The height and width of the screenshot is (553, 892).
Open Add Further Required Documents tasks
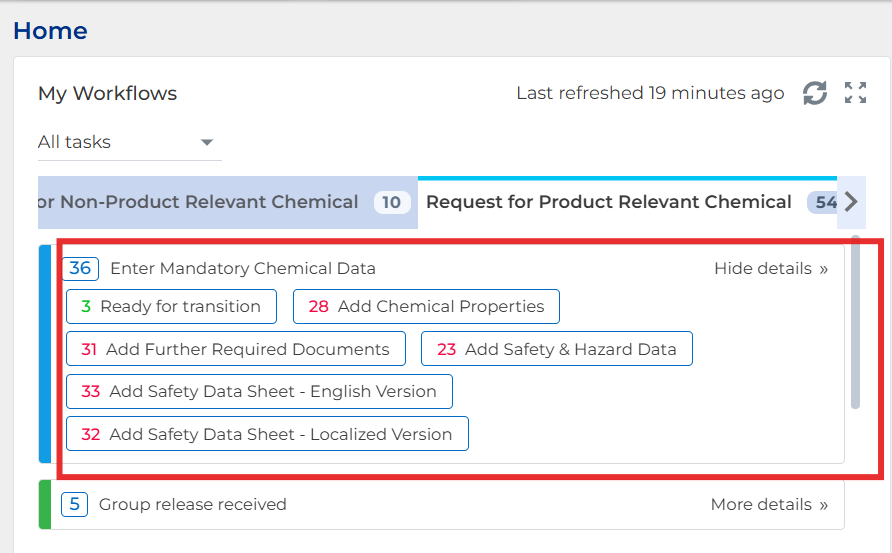(x=236, y=349)
